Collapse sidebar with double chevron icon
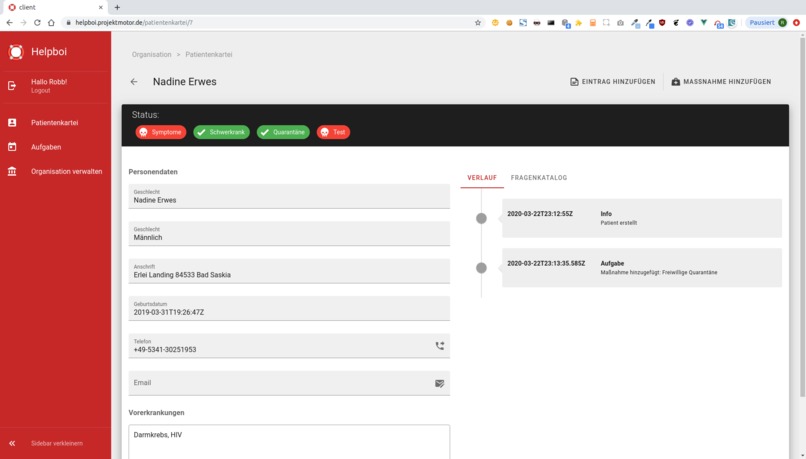 click(12, 443)
